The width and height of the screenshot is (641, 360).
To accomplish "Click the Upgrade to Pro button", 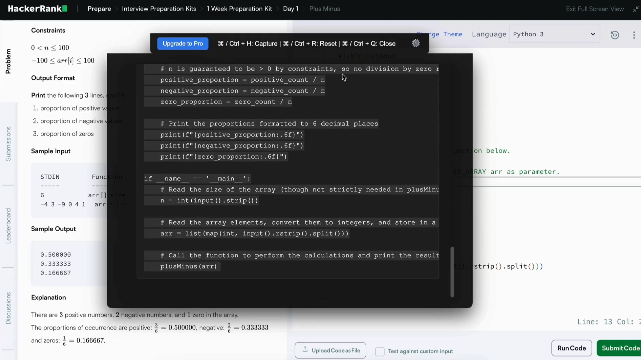I will point(183,43).
